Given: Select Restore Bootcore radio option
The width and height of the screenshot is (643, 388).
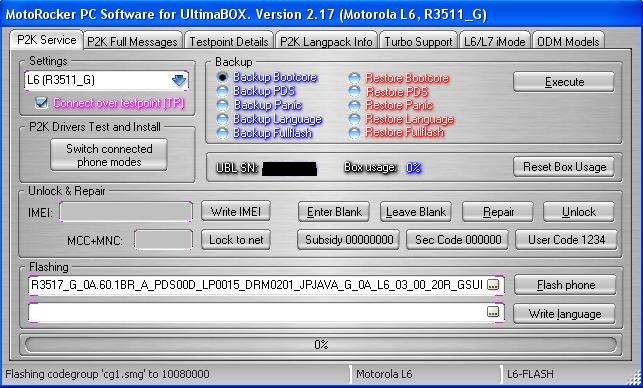Looking at the screenshot, I should (354, 78).
